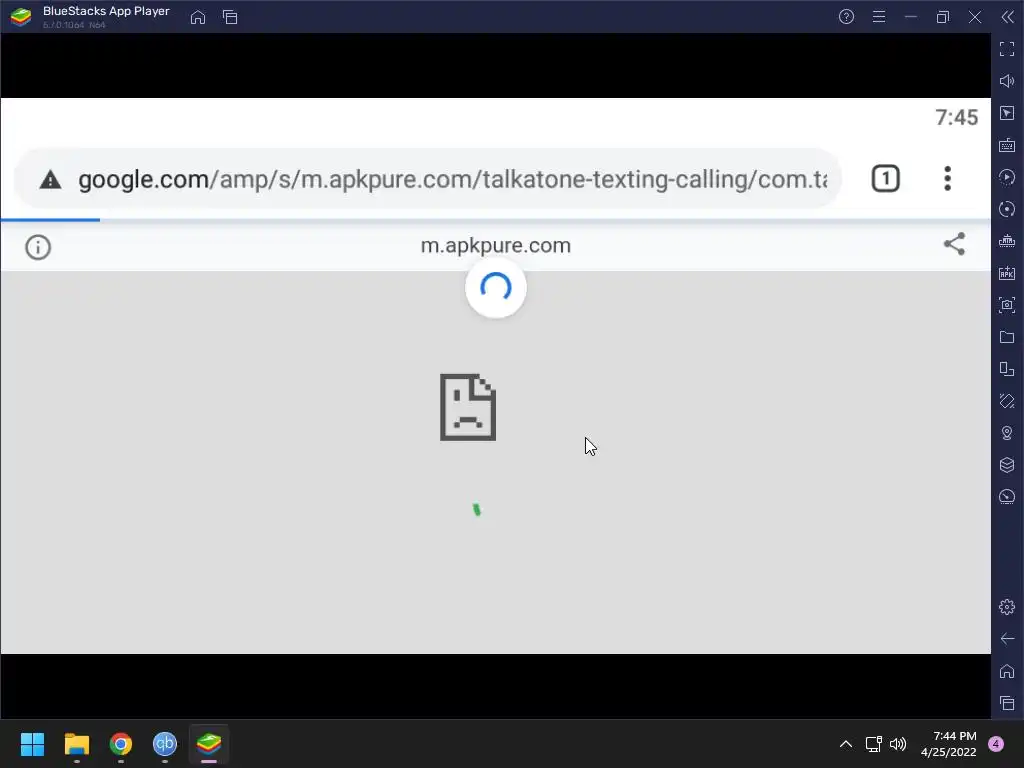Open the notification badge showing 4

996,744
